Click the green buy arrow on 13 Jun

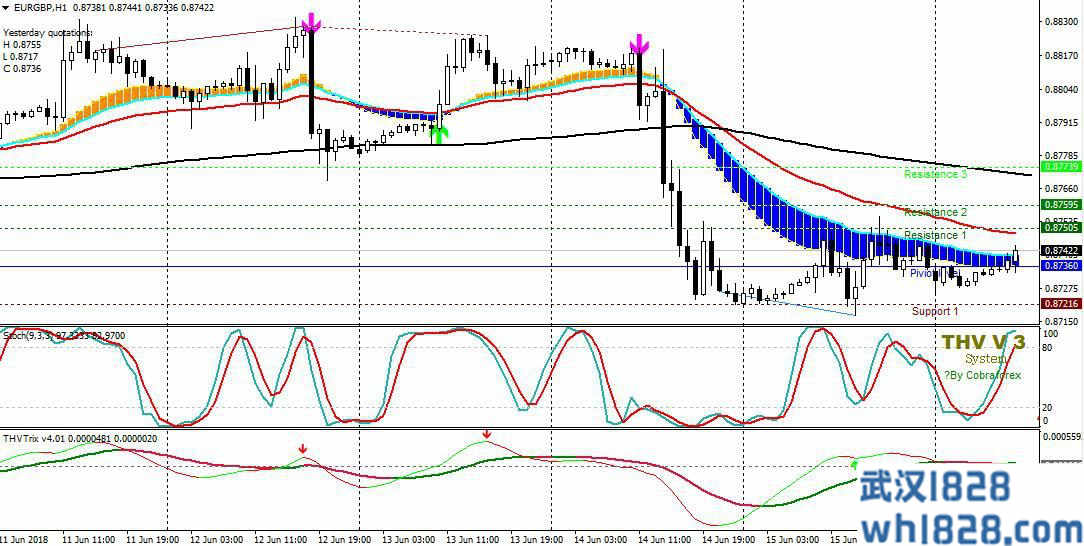pos(438,132)
